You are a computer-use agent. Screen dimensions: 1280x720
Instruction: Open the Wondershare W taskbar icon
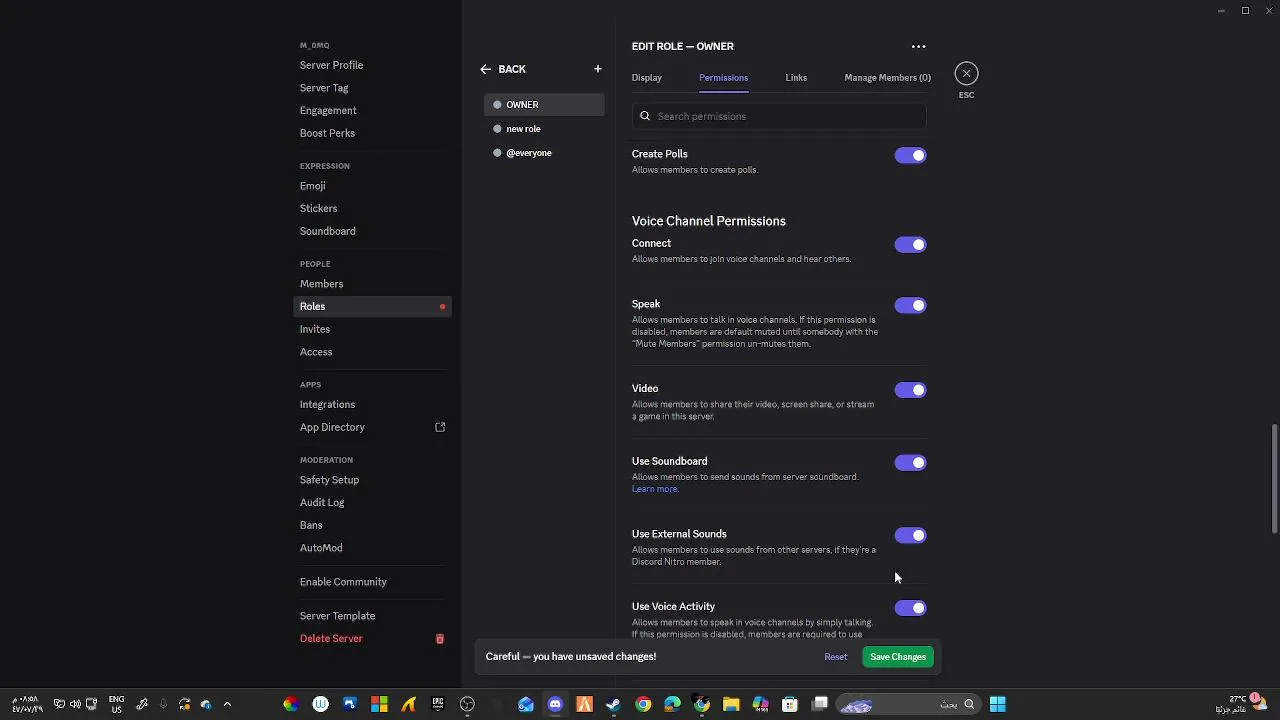point(320,704)
